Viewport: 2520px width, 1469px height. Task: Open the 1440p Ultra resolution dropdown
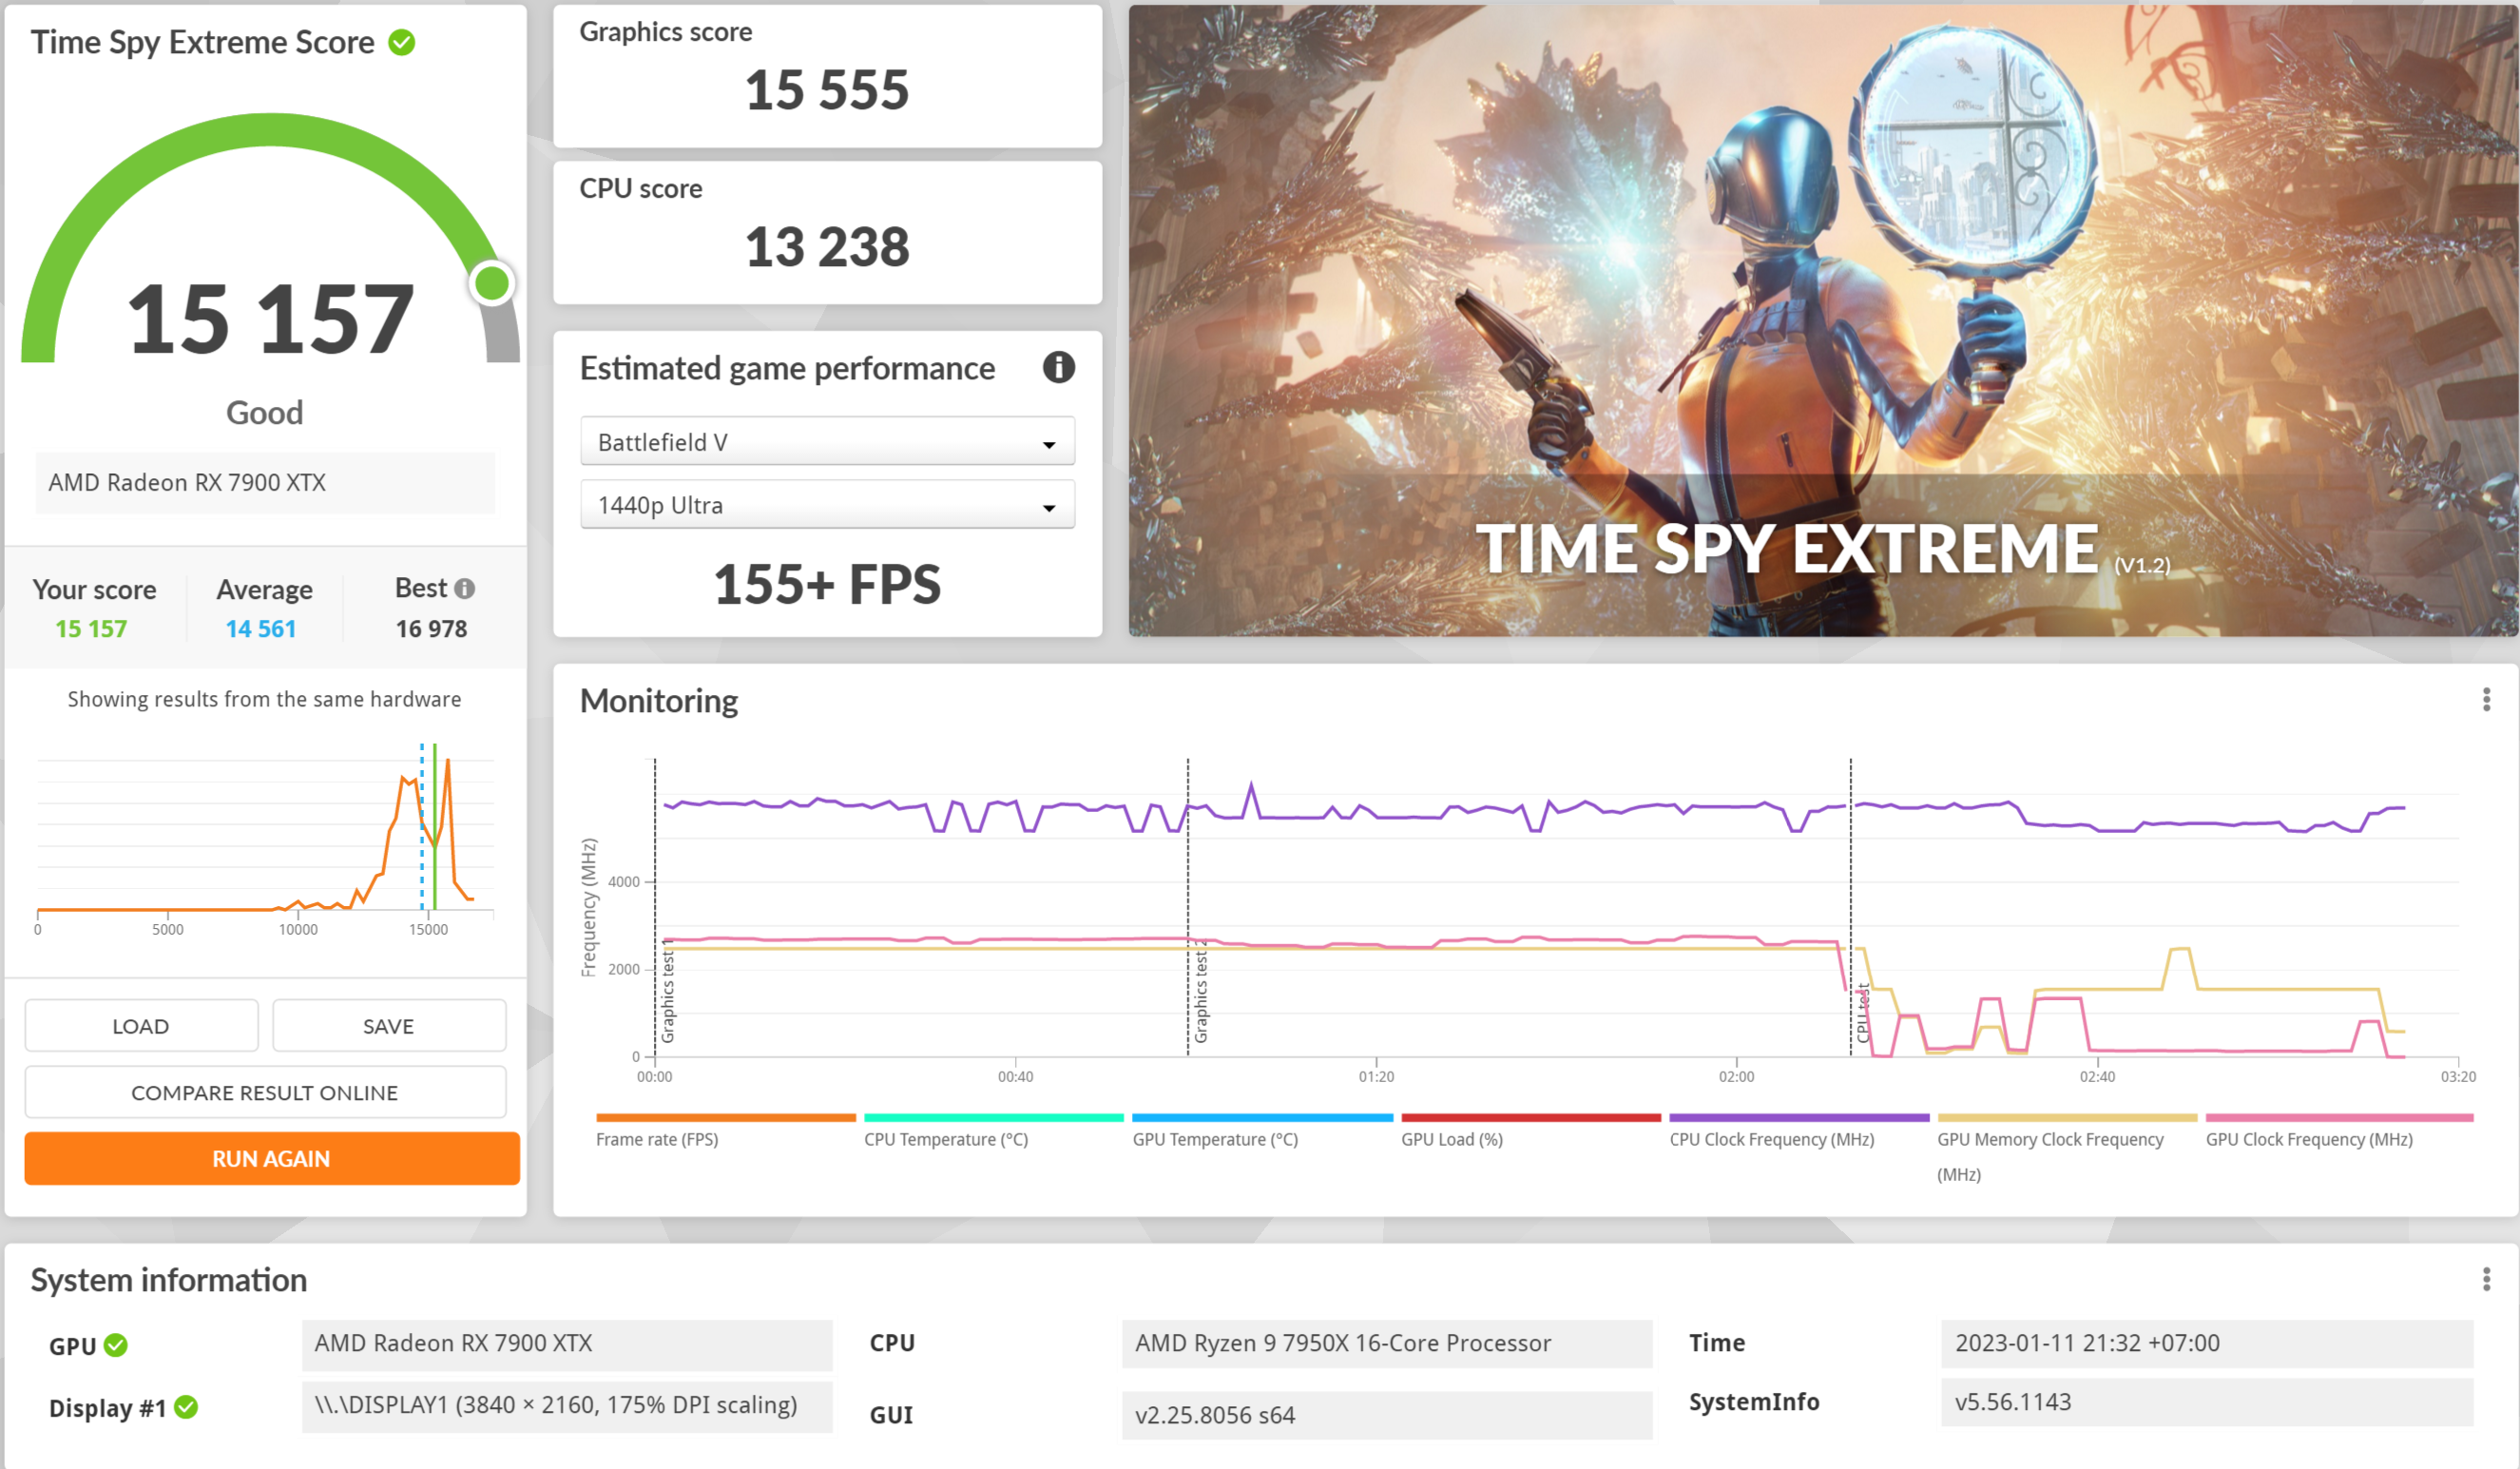[827, 505]
